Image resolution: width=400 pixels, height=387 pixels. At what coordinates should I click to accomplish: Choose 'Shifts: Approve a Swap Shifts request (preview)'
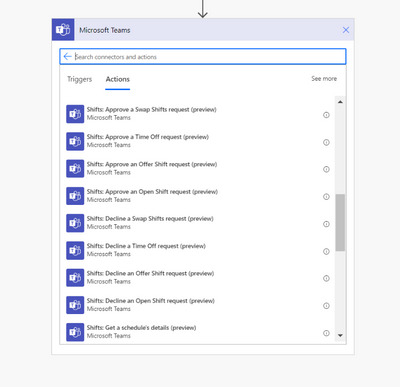(x=152, y=110)
